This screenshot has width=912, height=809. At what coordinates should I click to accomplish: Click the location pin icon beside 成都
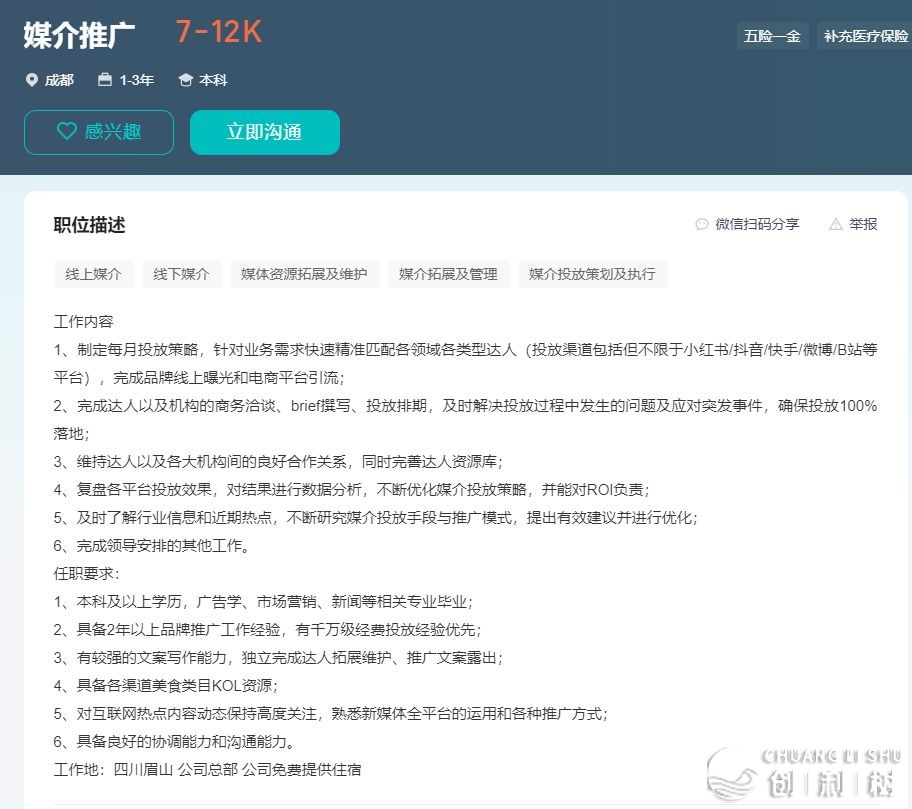(32, 80)
